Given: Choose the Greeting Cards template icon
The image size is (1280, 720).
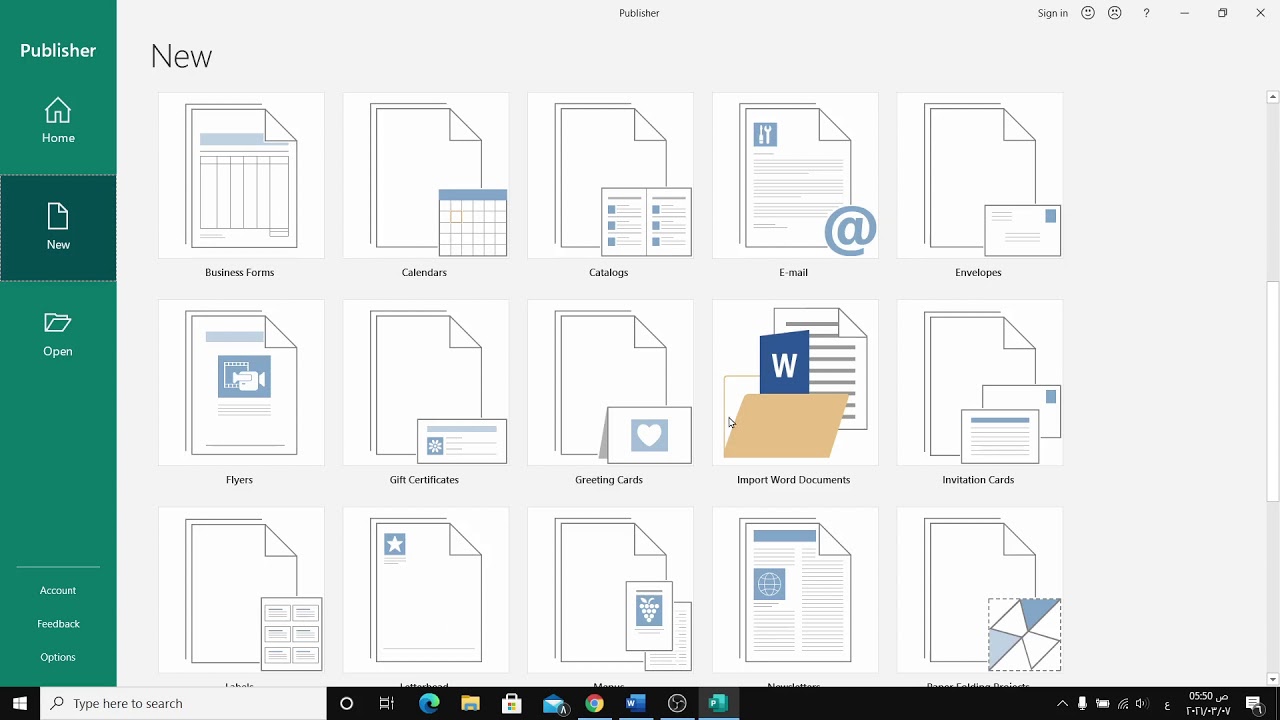Looking at the screenshot, I should point(610,383).
